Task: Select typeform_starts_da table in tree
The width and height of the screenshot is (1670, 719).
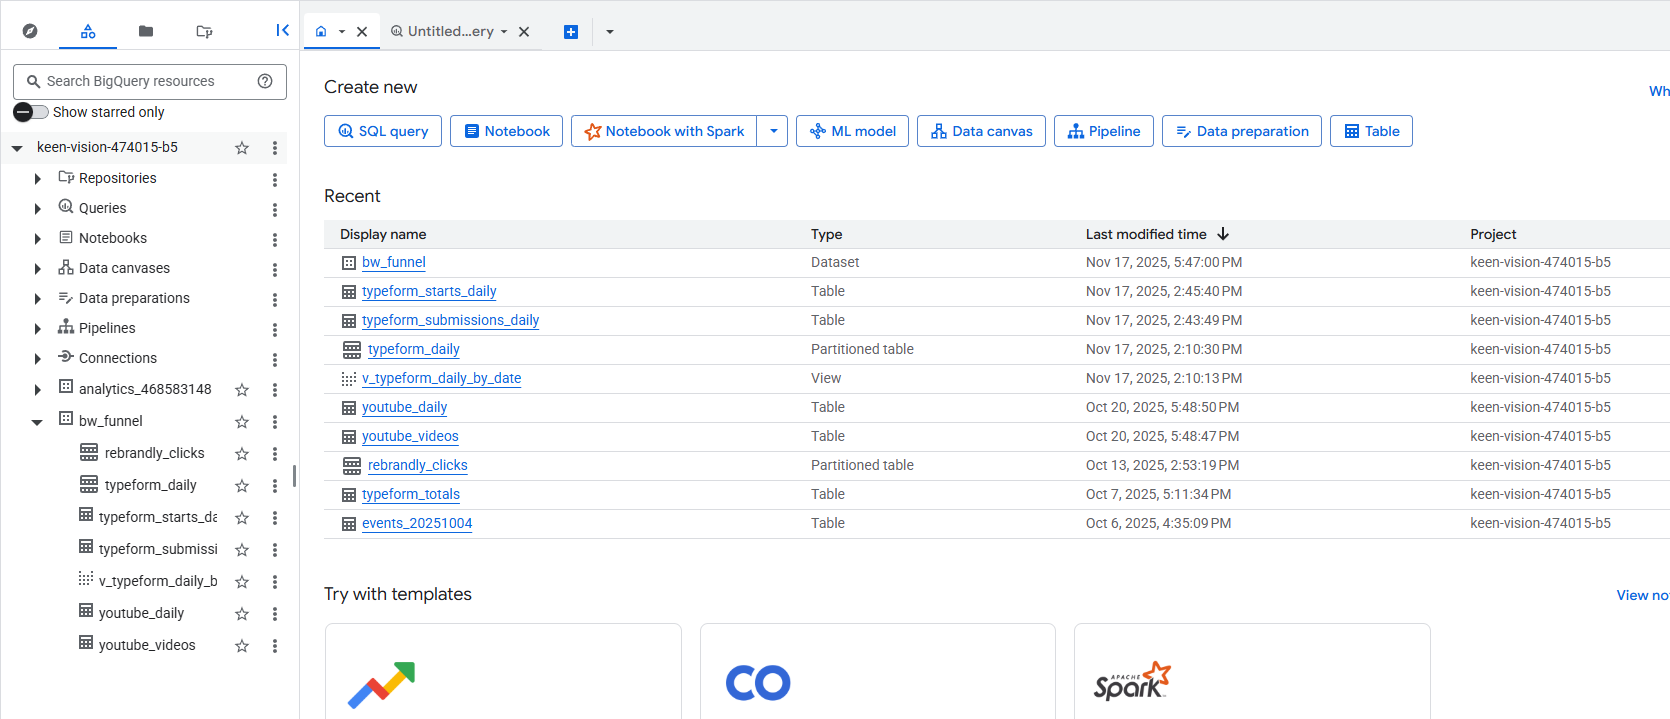Action: [x=157, y=517]
